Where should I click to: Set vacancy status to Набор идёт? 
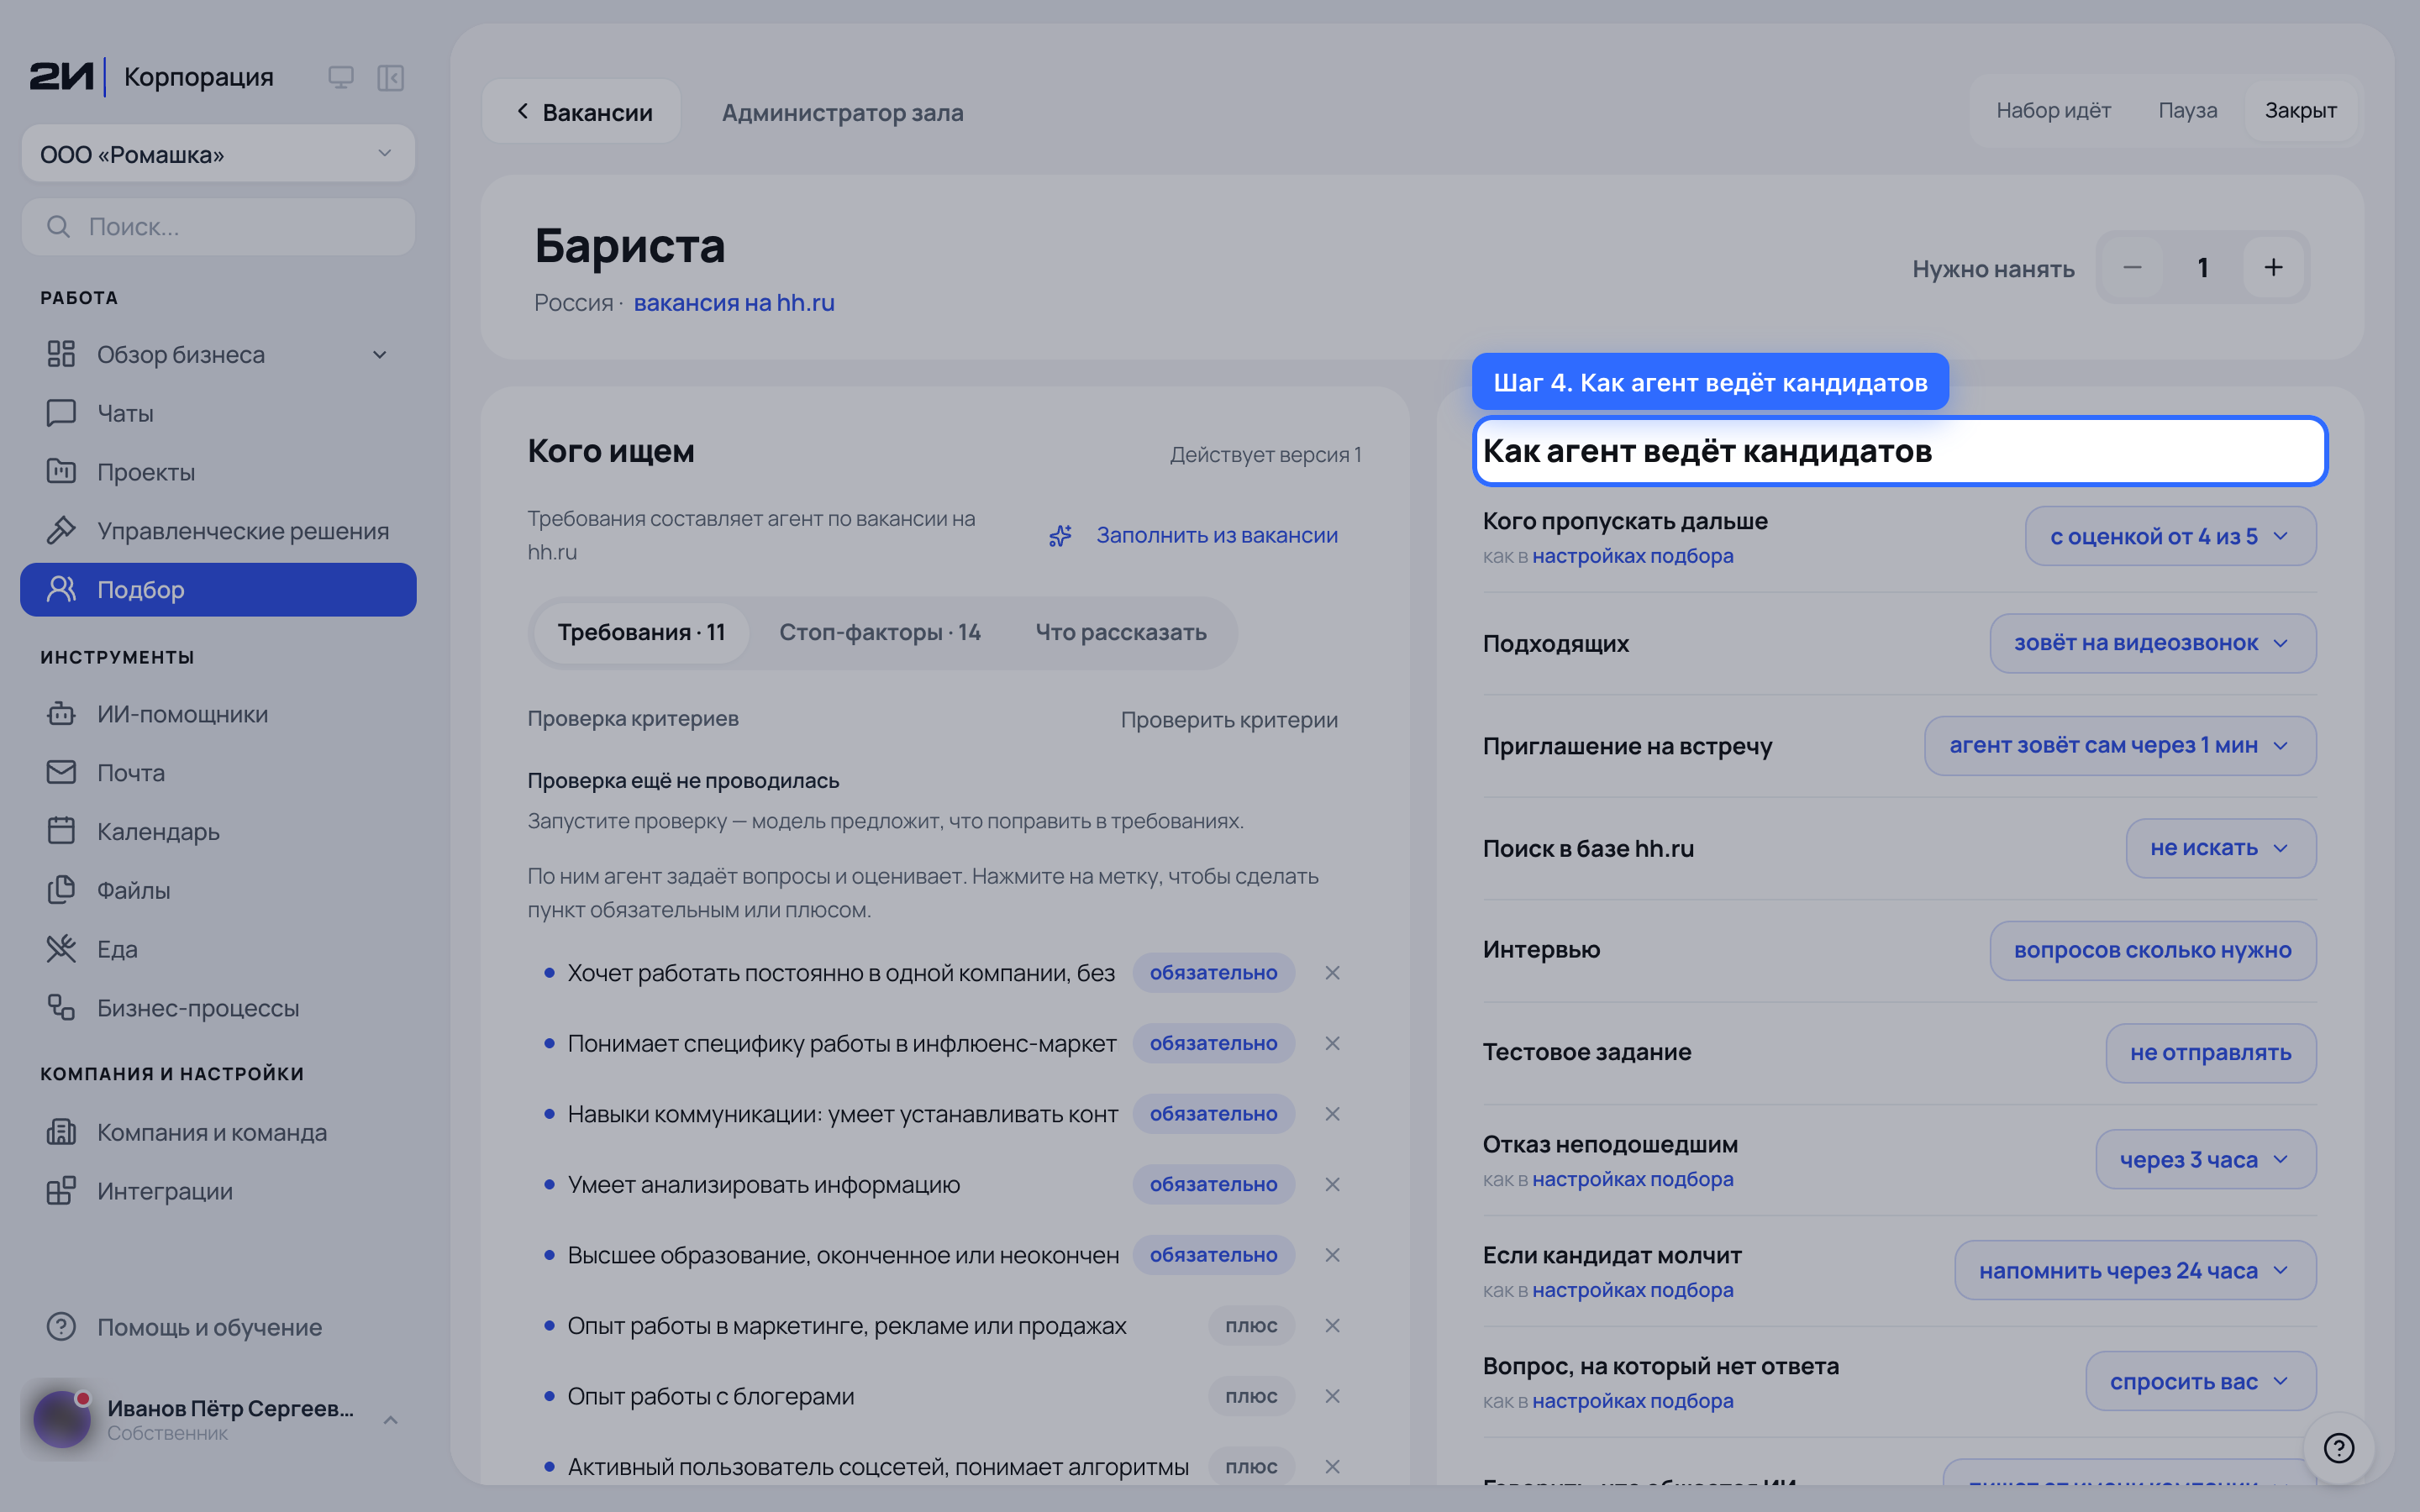(x=2053, y=110)
